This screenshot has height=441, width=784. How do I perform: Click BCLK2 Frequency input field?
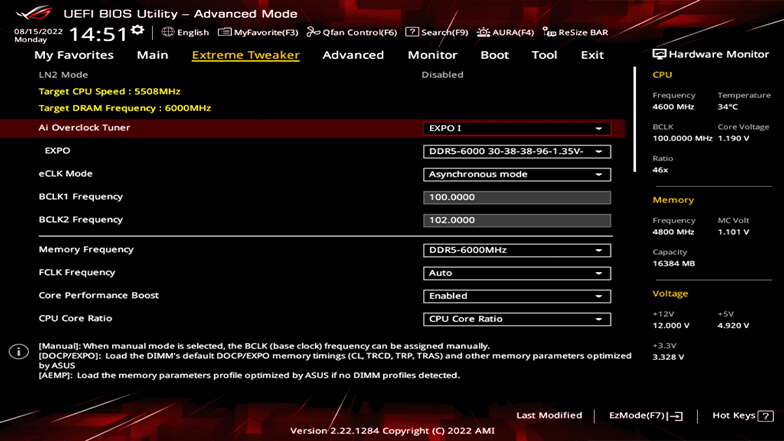517,220
